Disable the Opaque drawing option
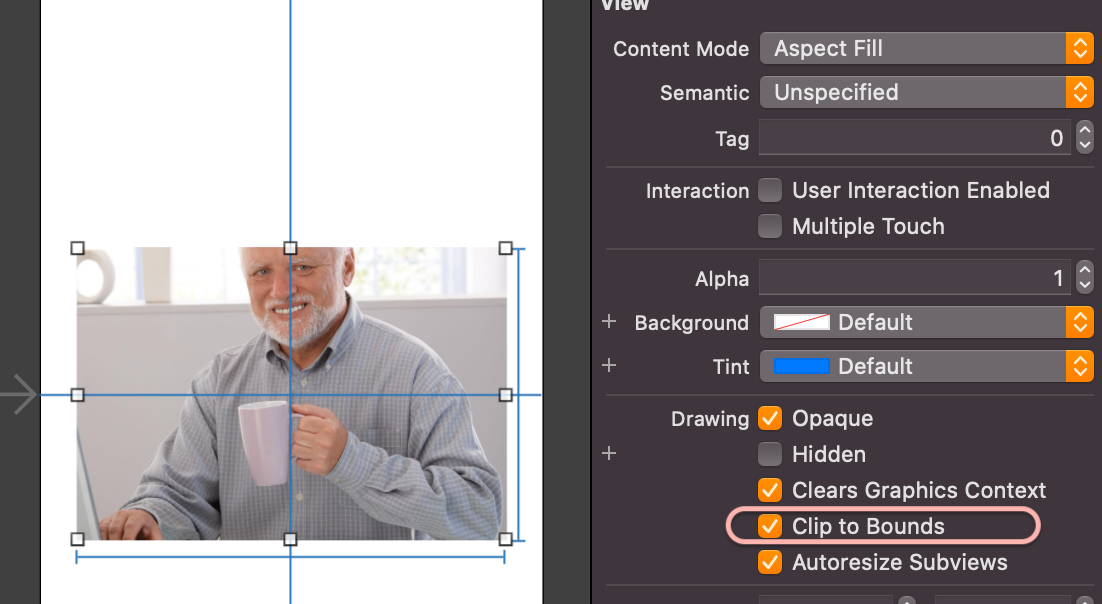 point(770,418)
